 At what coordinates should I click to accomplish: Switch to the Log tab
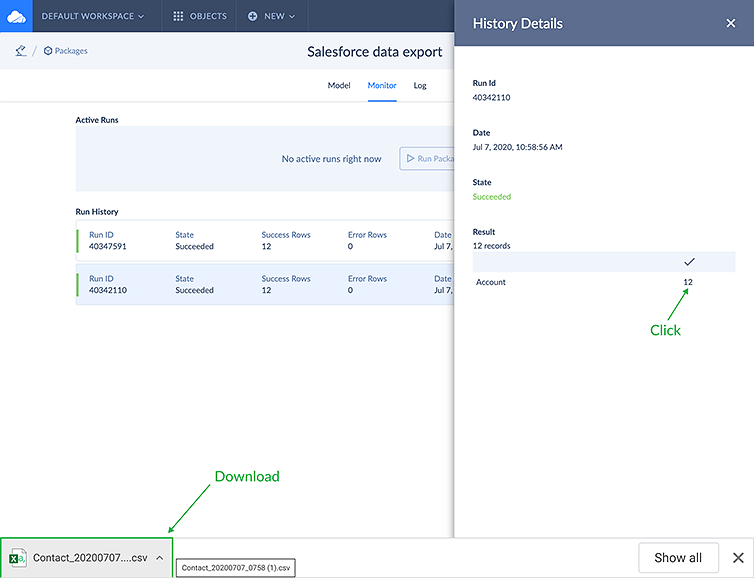[420, 85]
